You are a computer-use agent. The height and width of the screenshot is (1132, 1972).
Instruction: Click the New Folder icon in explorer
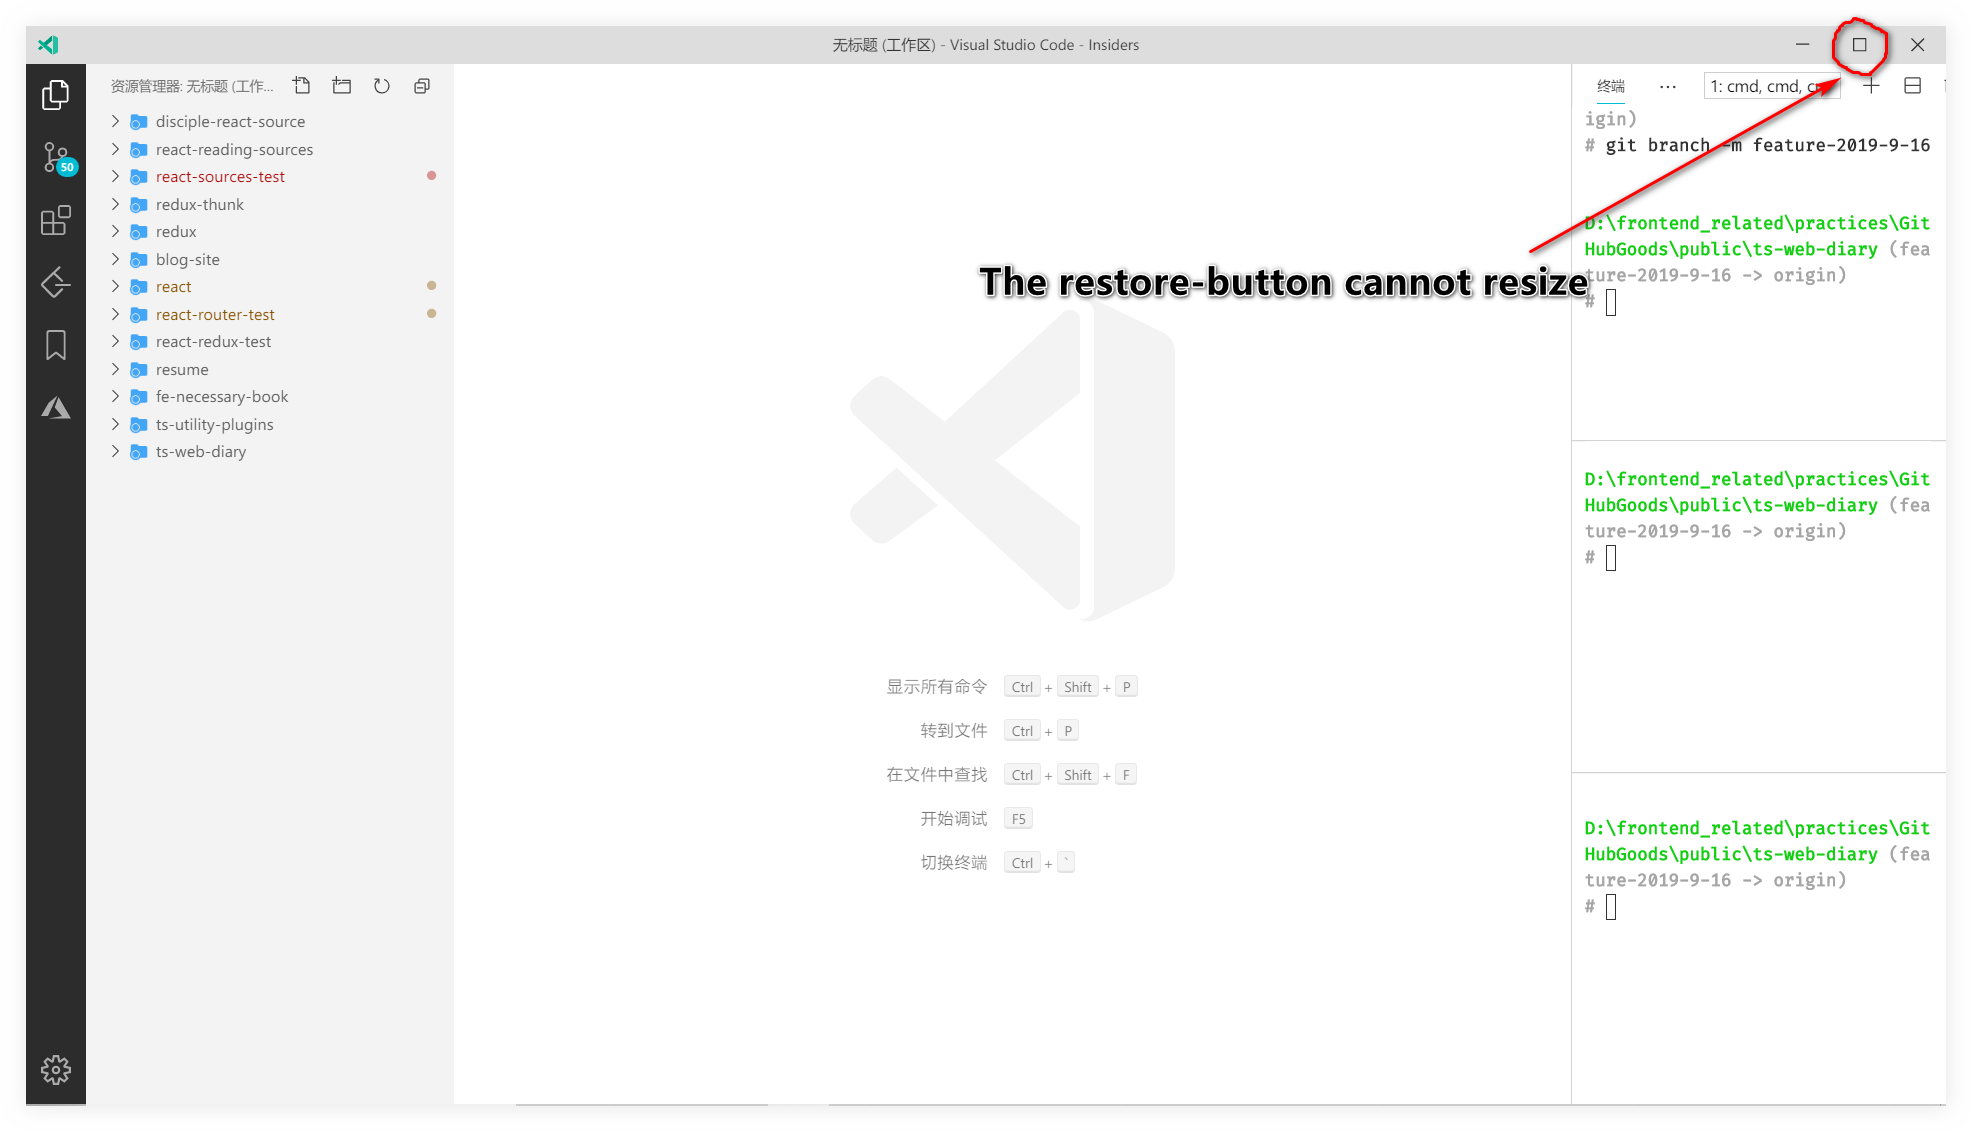[x=342, y=86]
